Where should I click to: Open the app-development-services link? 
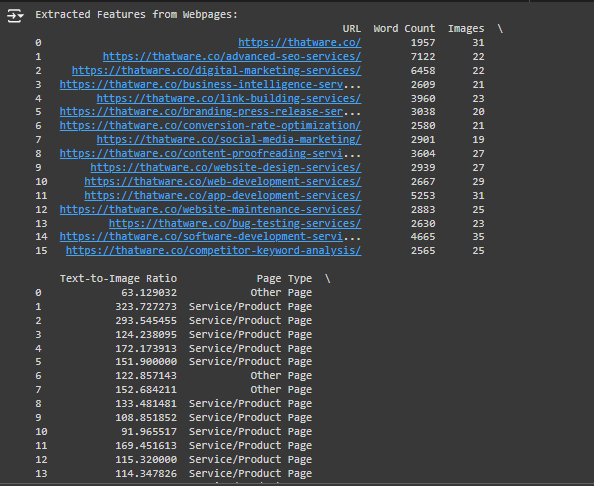click(x=223, y=196)
